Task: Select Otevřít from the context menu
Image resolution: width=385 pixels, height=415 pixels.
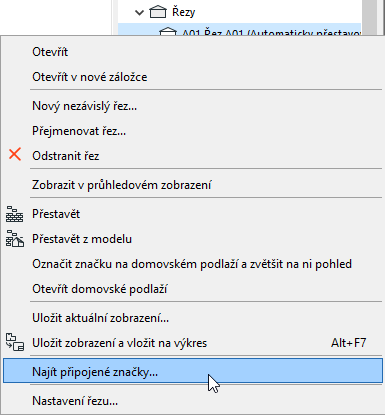Action: (x=193, y=52)
